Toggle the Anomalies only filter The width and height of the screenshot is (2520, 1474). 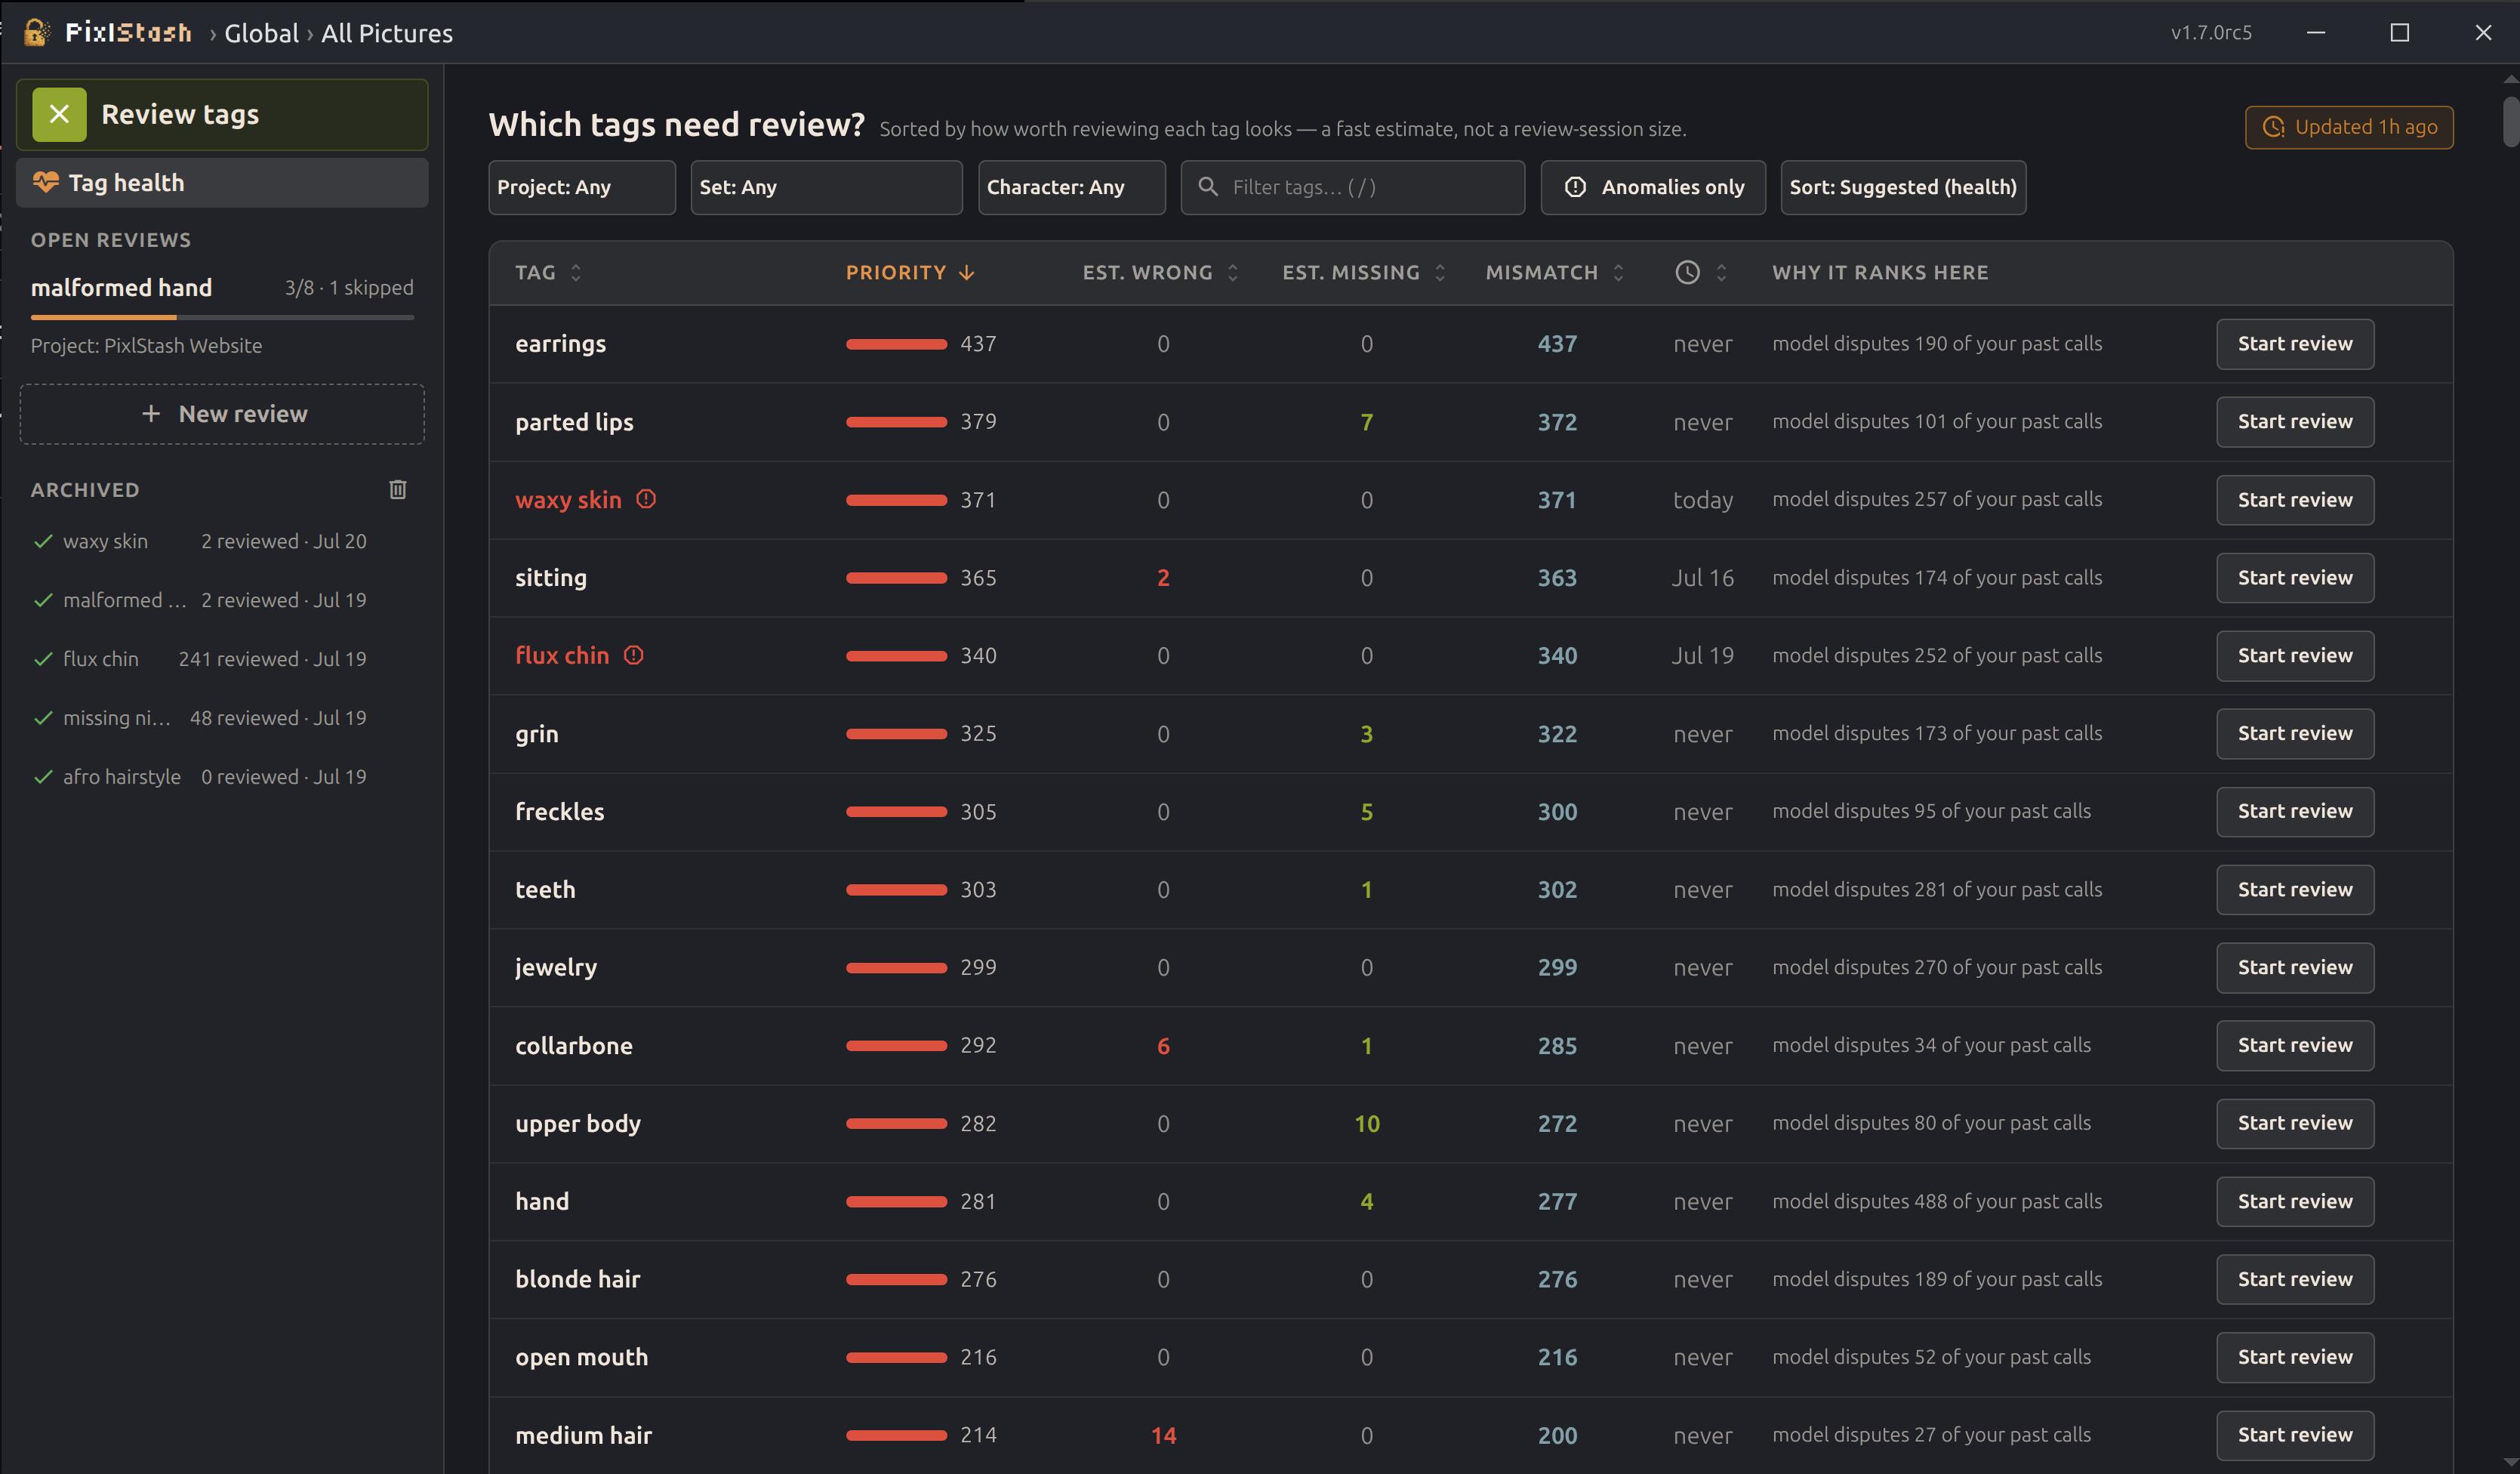coord(1653,187)
